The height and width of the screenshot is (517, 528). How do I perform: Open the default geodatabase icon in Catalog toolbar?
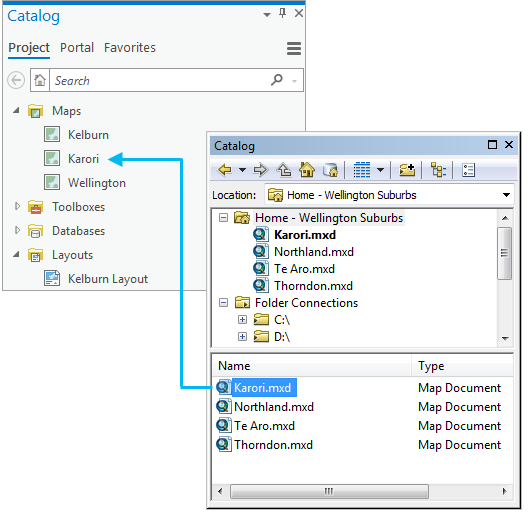click(330, 169)
